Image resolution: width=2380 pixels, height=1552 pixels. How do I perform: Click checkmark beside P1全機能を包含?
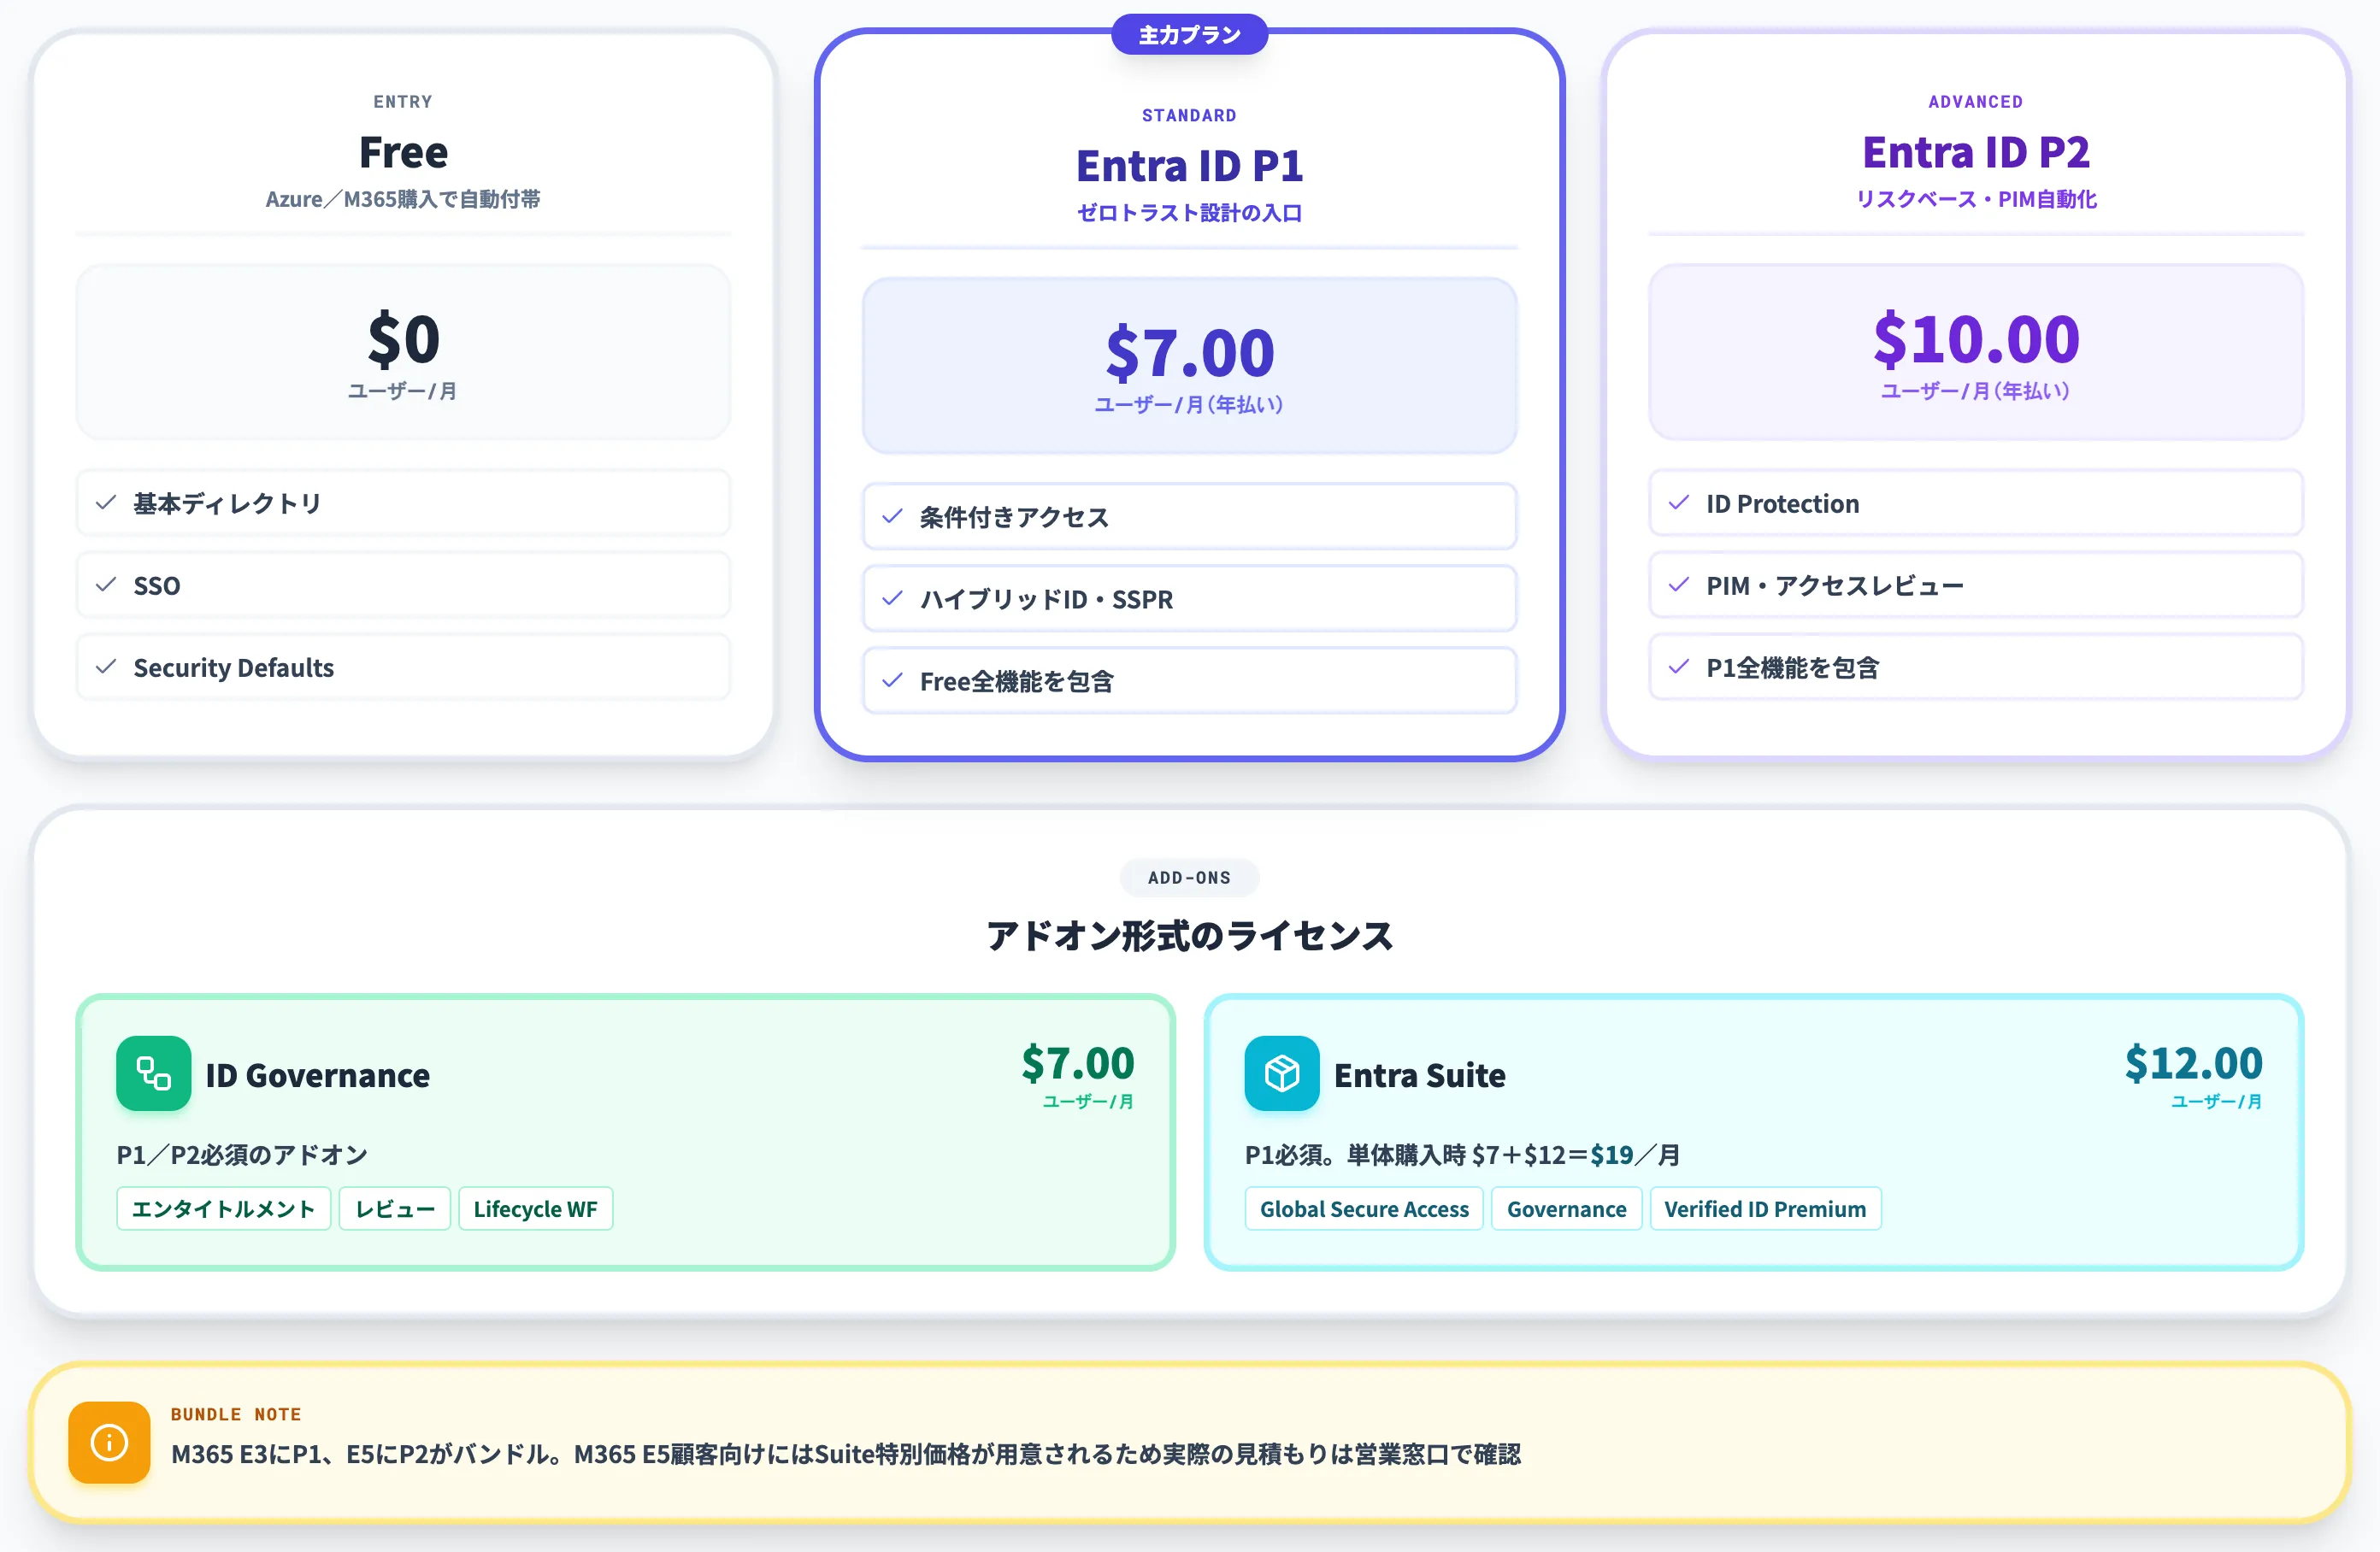coord(1679,666)
